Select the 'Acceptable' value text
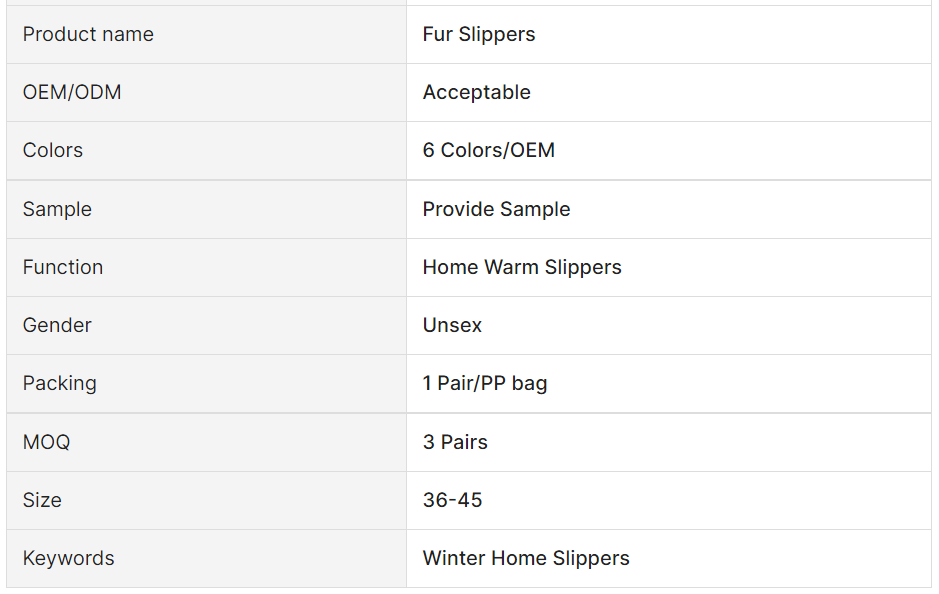Image resolution: width=939 pixels, height=594 pixels. [x=477, y=92]
